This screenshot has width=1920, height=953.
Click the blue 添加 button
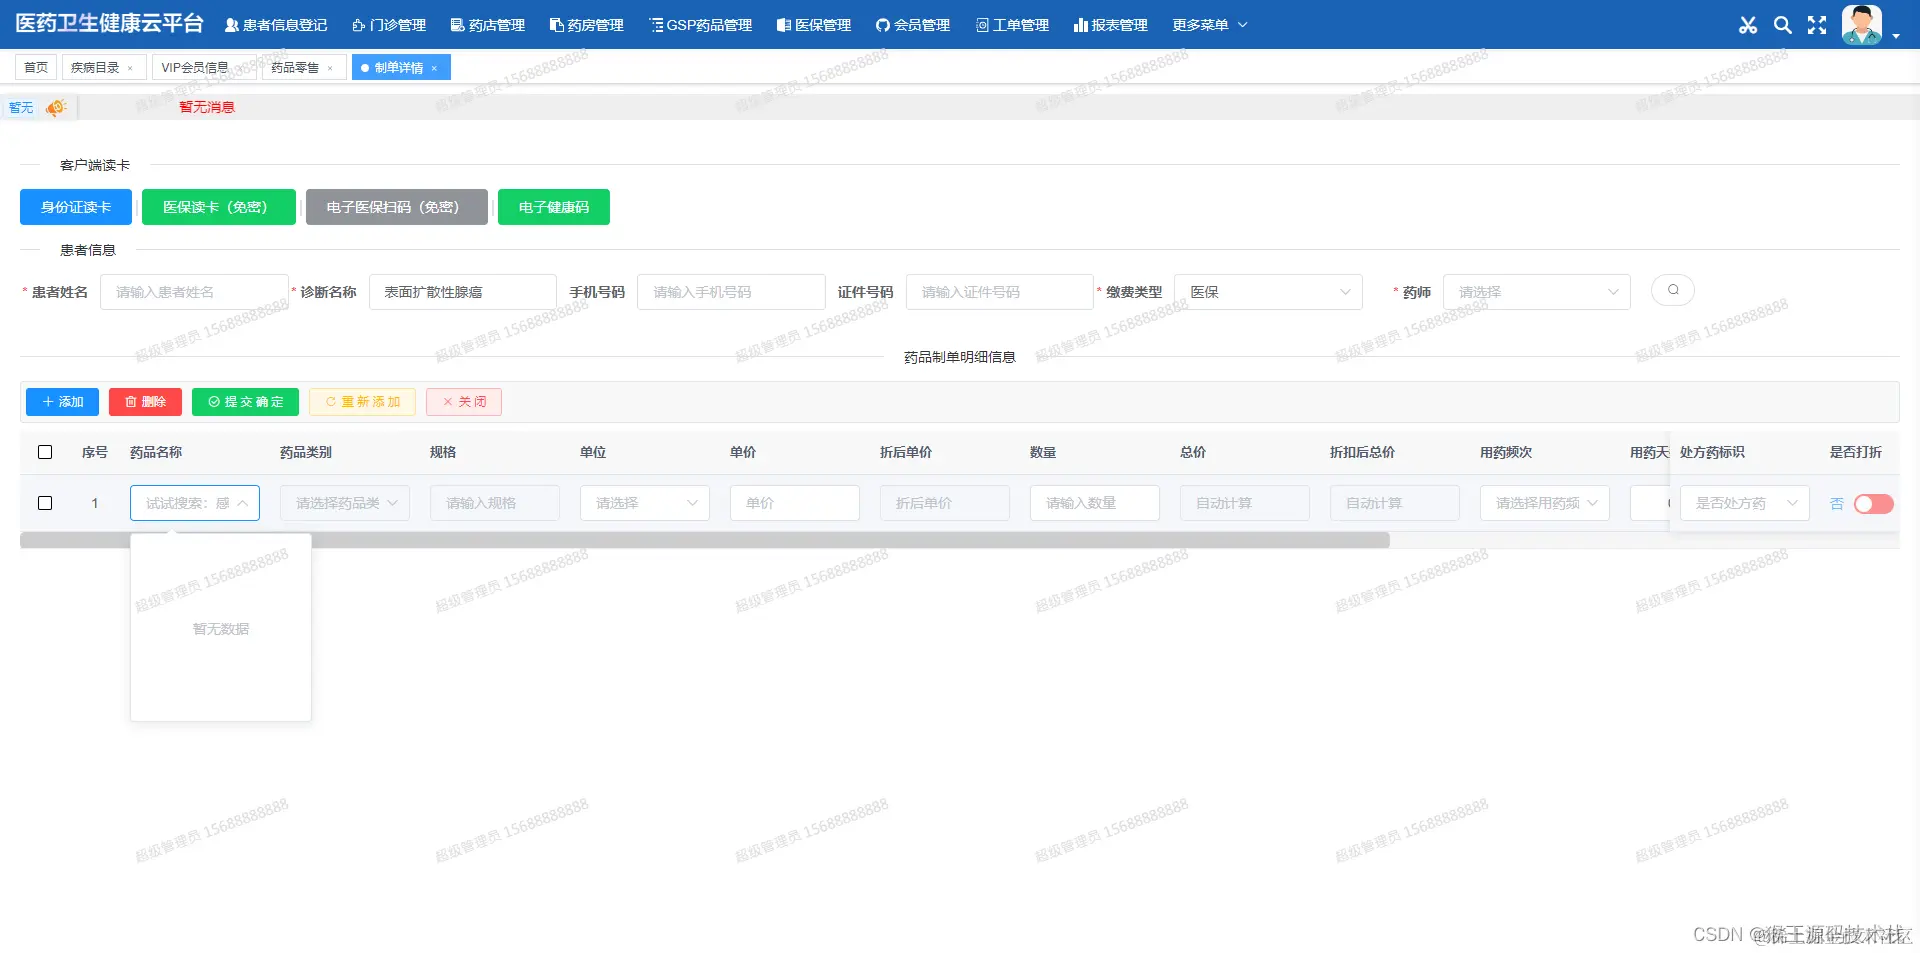(62, 402)
